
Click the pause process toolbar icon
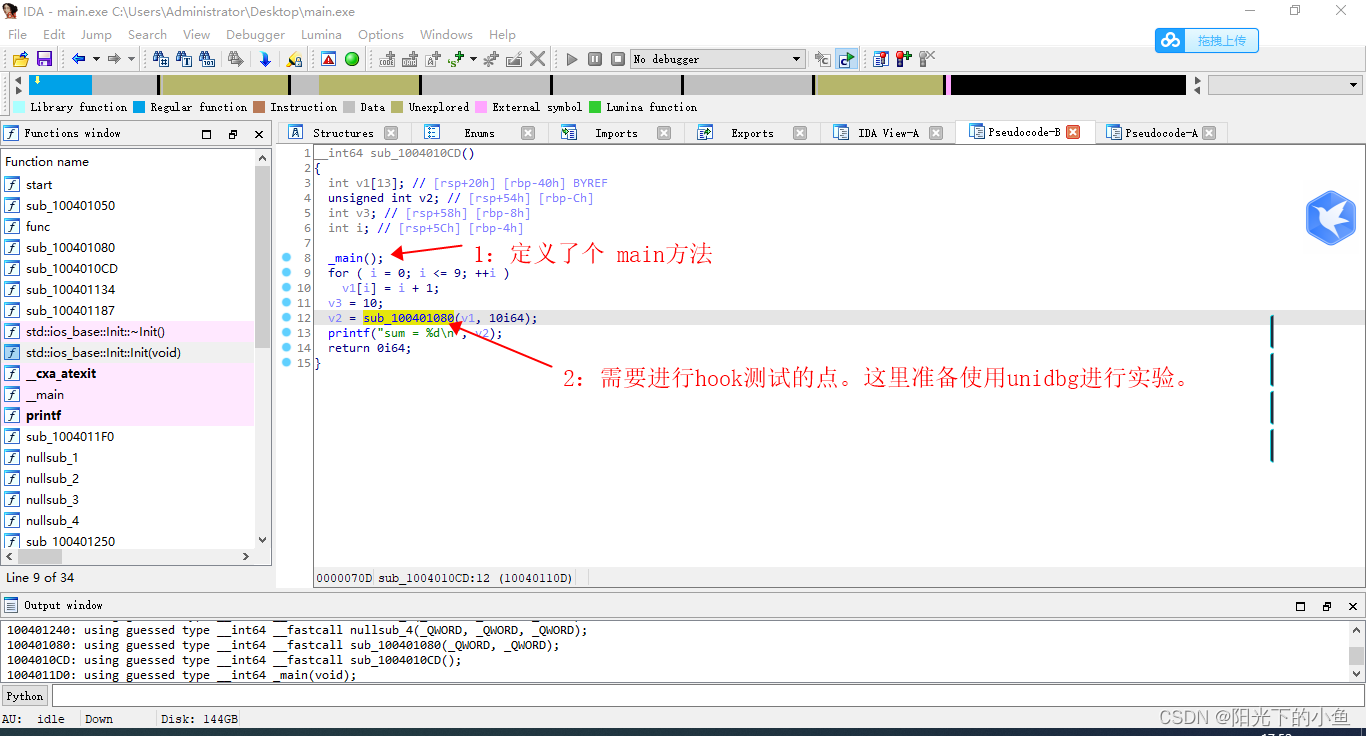[x=594, y=59]
